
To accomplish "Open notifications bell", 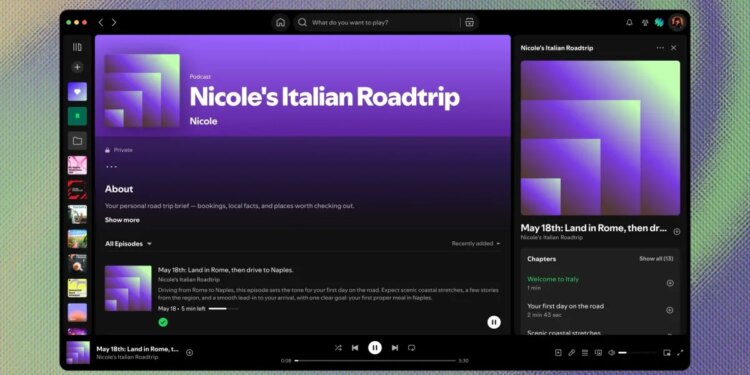I will [629, 22].
